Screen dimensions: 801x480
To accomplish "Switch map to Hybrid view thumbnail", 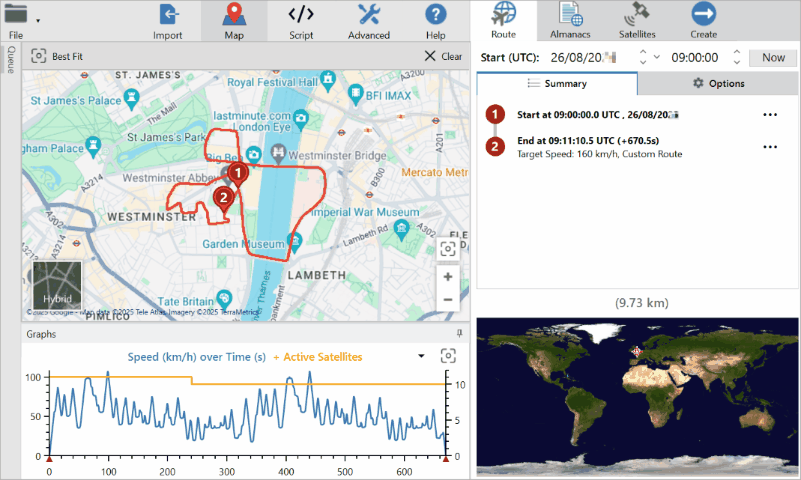I will tap(57, 285).
